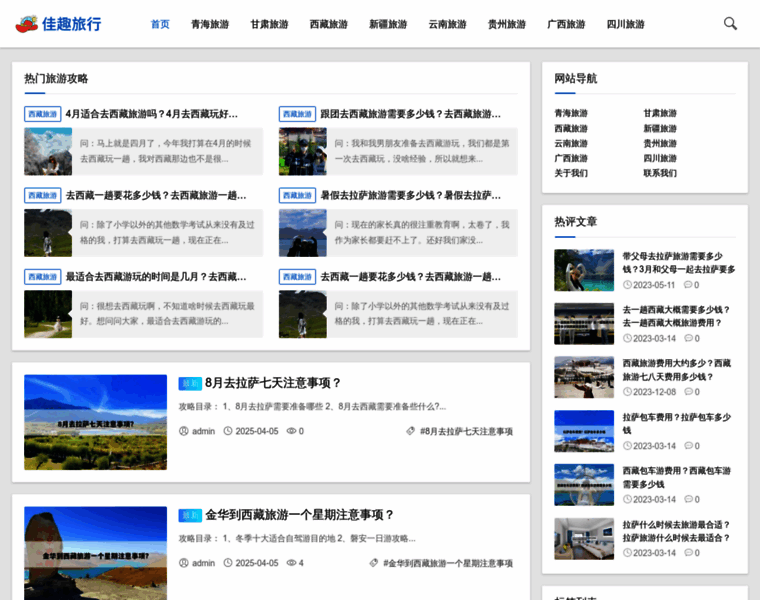The image size is (760, 600).
Task: Open thumbnail of 暑假去拉萨旅游 article
Action: tap(302, 233)
